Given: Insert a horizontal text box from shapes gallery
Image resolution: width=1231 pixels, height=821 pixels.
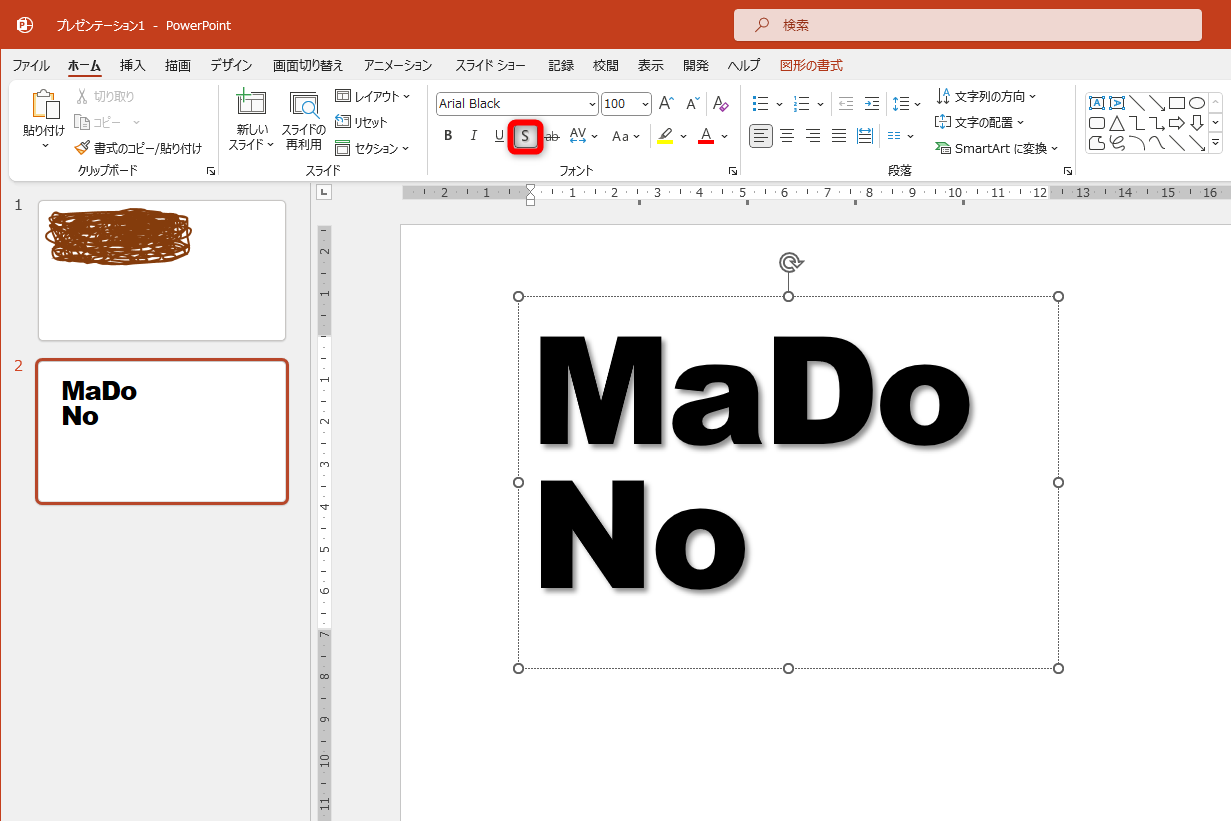Looking at the screenshot, I should (1097, 103).
